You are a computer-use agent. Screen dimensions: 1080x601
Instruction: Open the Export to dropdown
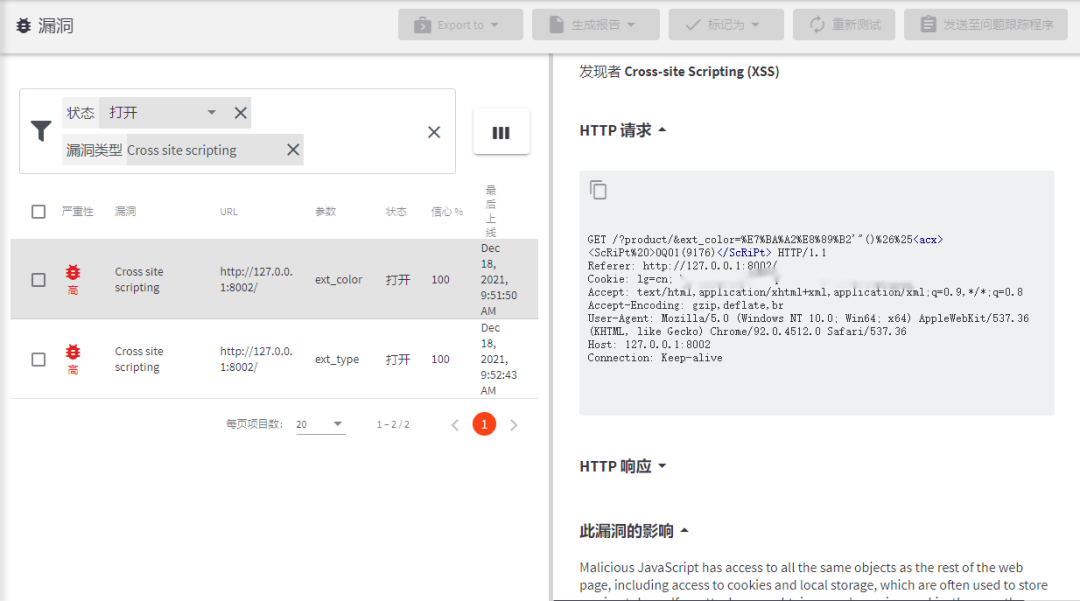460,25
